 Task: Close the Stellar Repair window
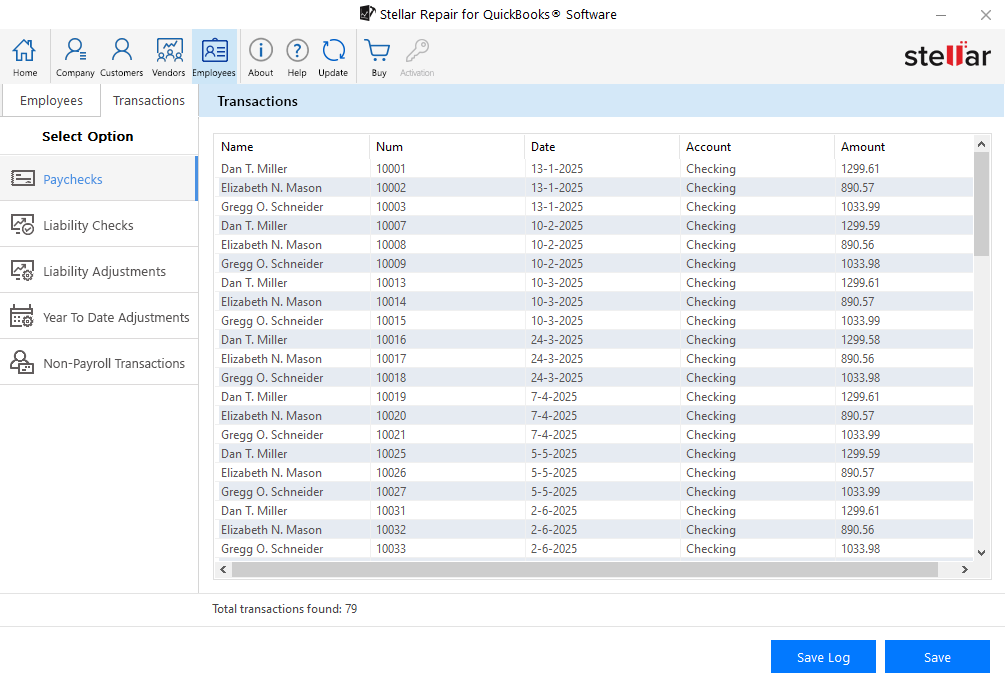(x=986, y=15)
